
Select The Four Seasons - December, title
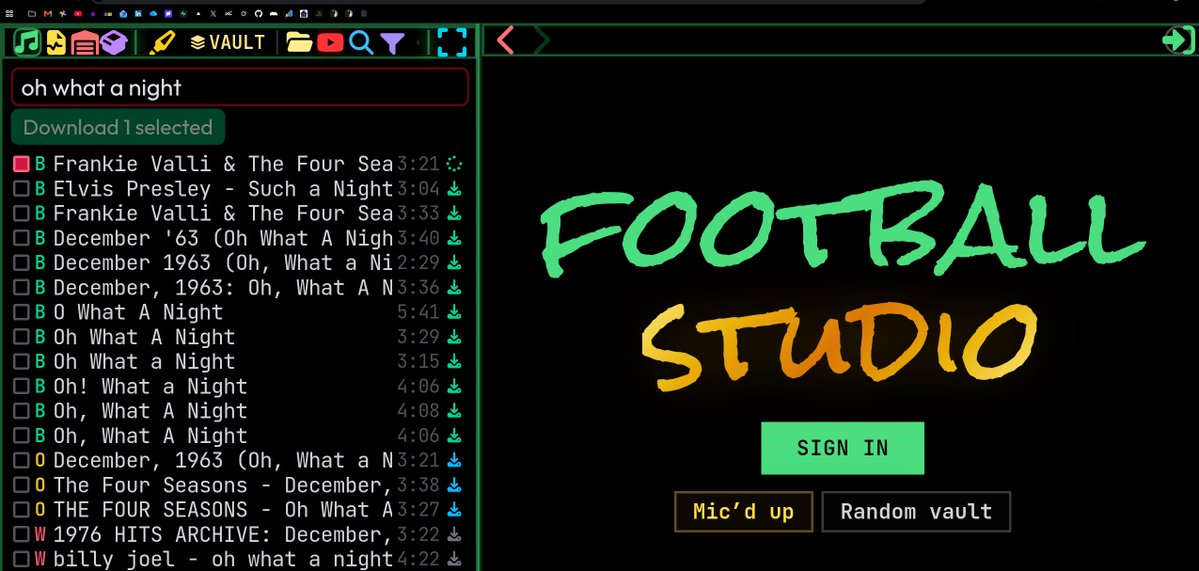[x=223, y=485]
